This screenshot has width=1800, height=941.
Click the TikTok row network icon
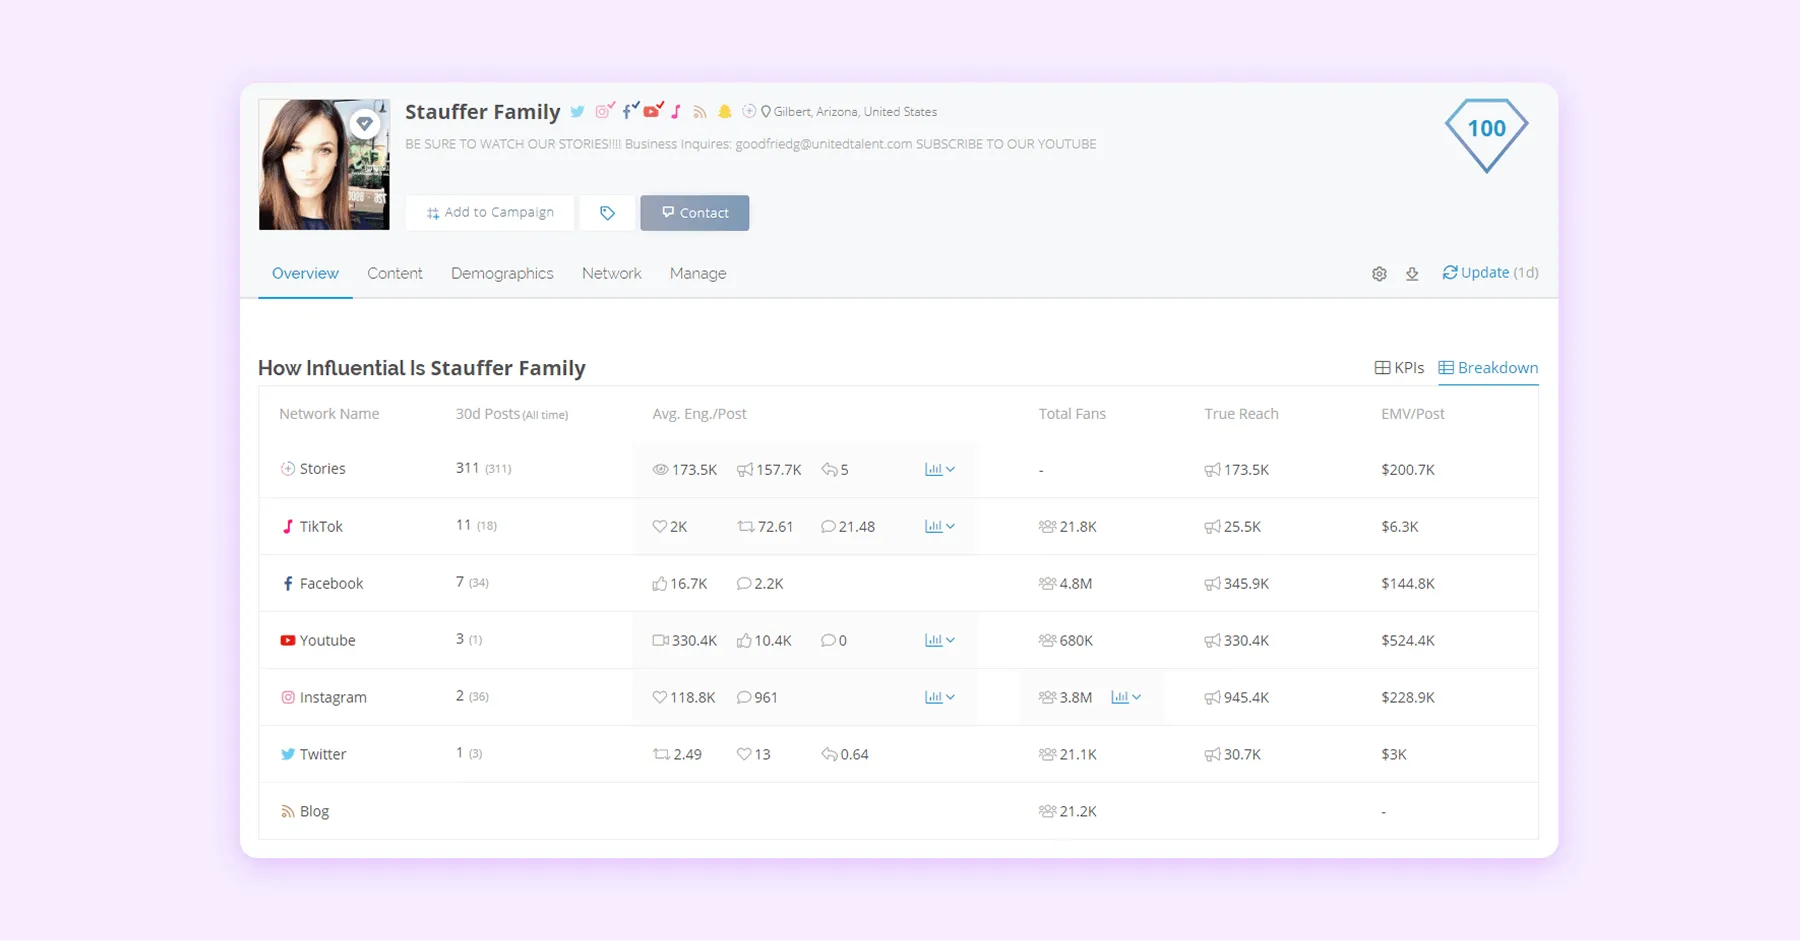coord(288,526)
